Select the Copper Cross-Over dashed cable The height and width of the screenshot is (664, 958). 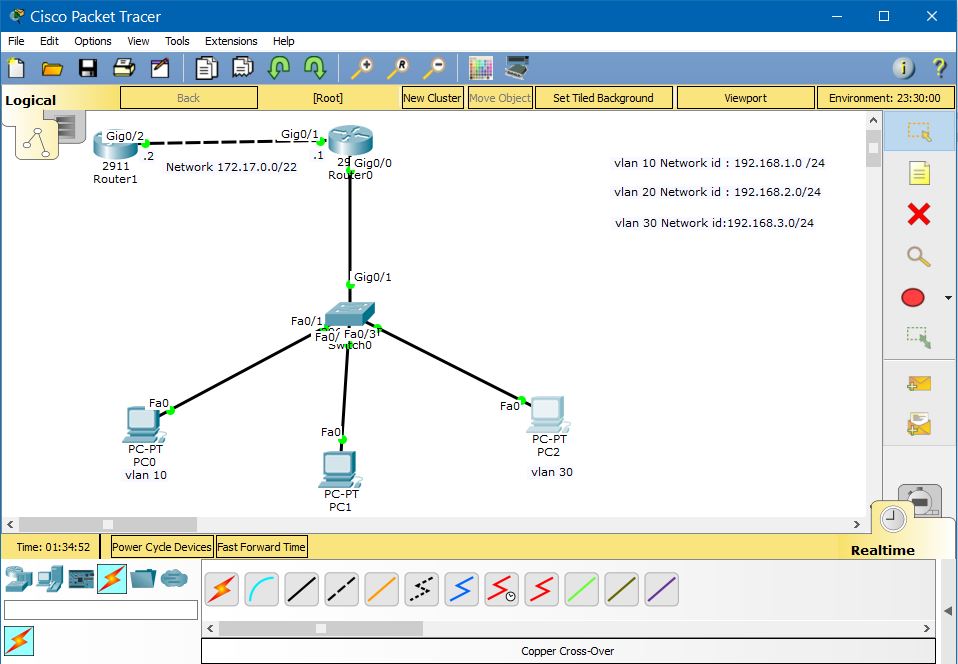(342, 589)
